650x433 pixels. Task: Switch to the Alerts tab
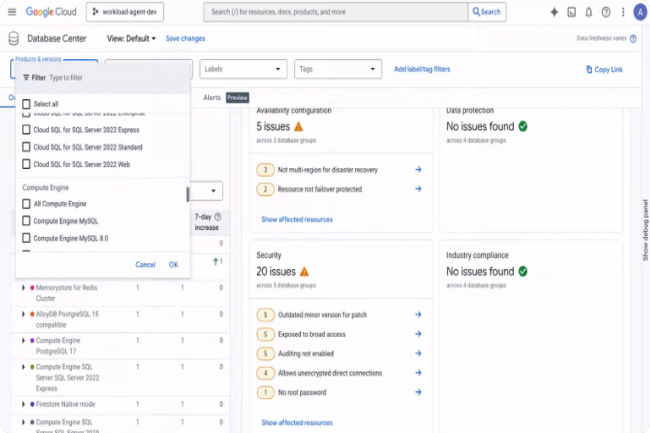212,98
